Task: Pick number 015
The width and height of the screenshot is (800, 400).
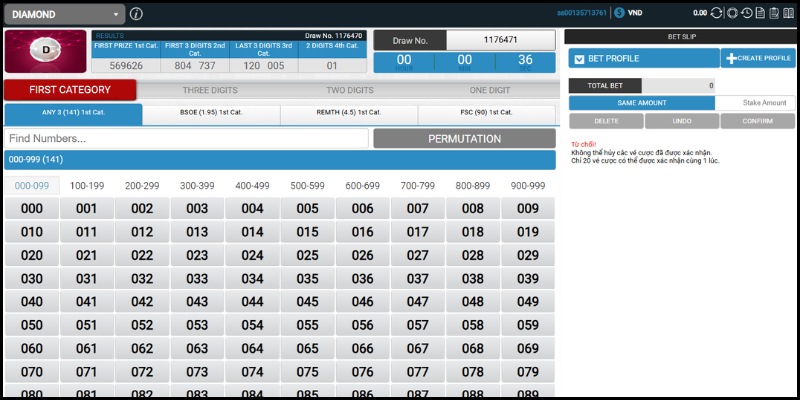Action: 307,232
